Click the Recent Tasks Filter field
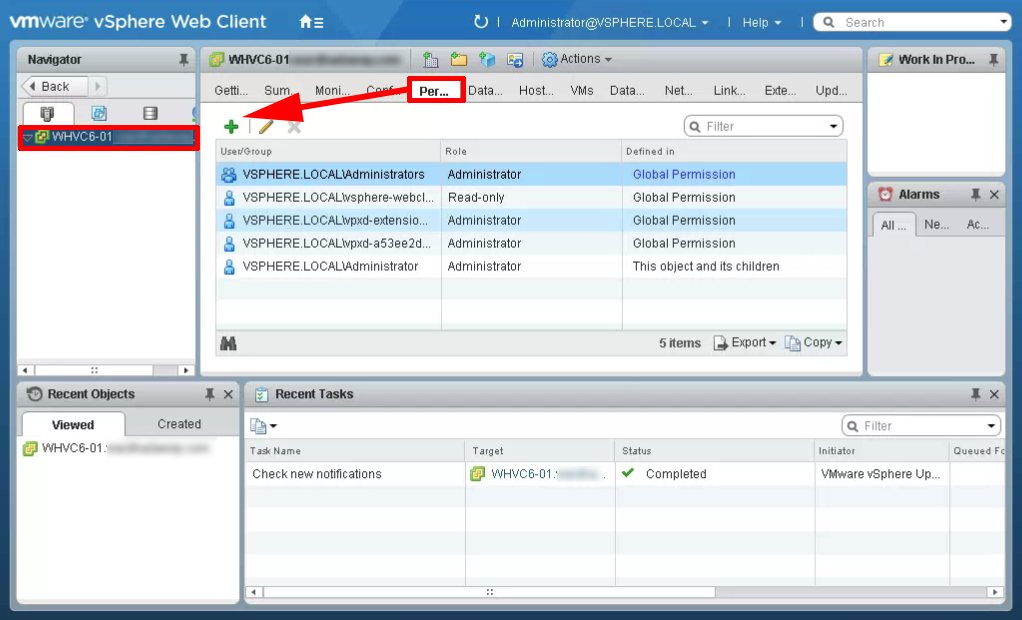The image size is (1022, 620). point(920,426)
